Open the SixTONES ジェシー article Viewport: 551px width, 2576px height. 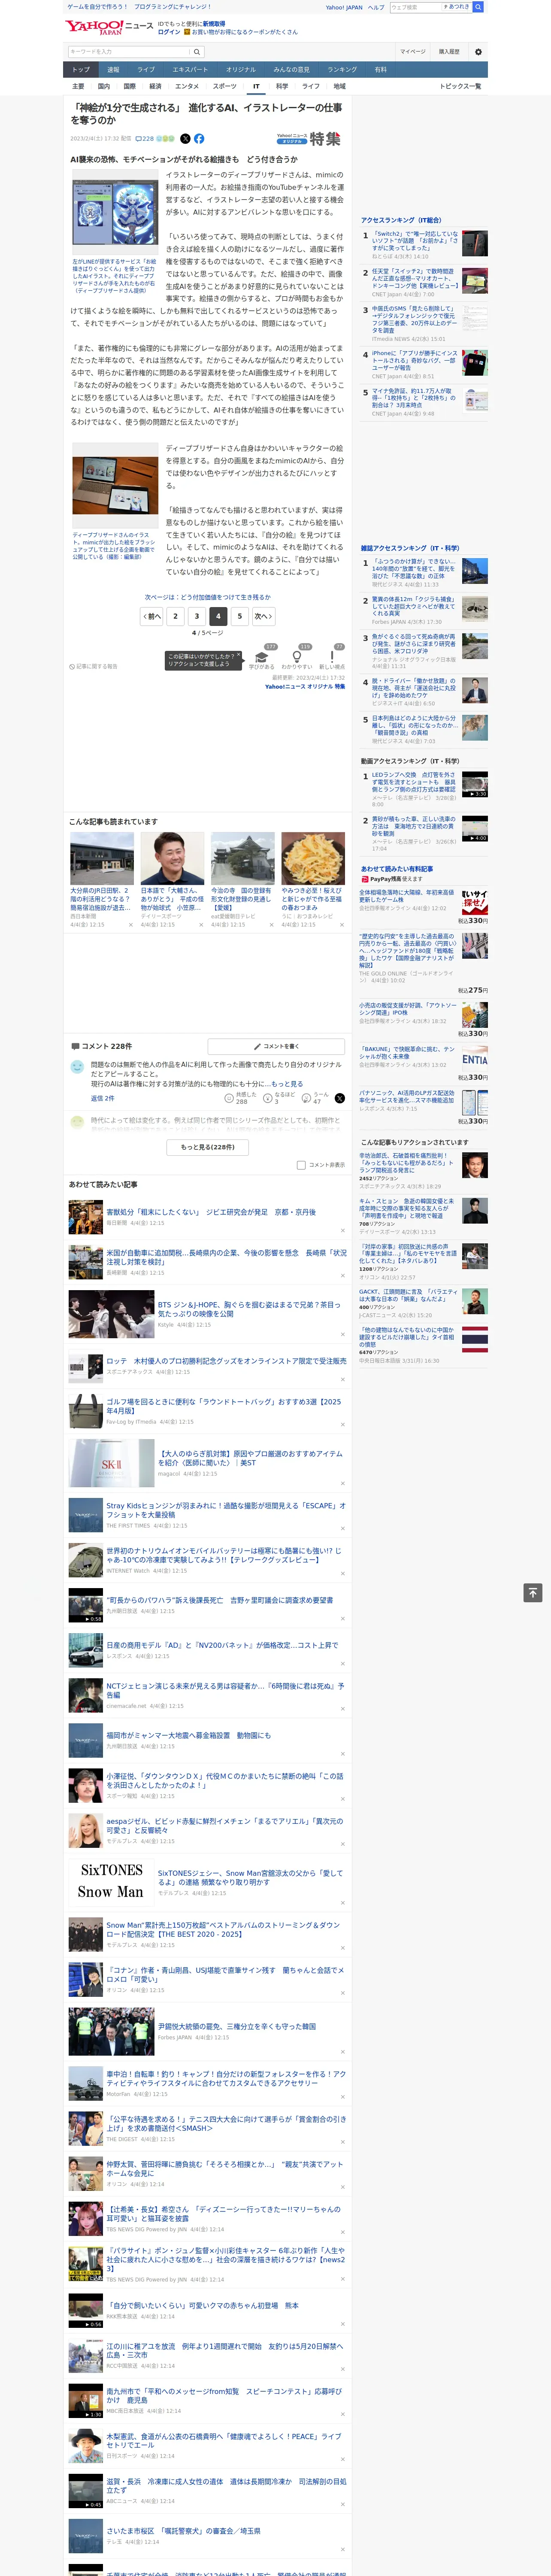pyautogui.click(x=250, y=1877)
